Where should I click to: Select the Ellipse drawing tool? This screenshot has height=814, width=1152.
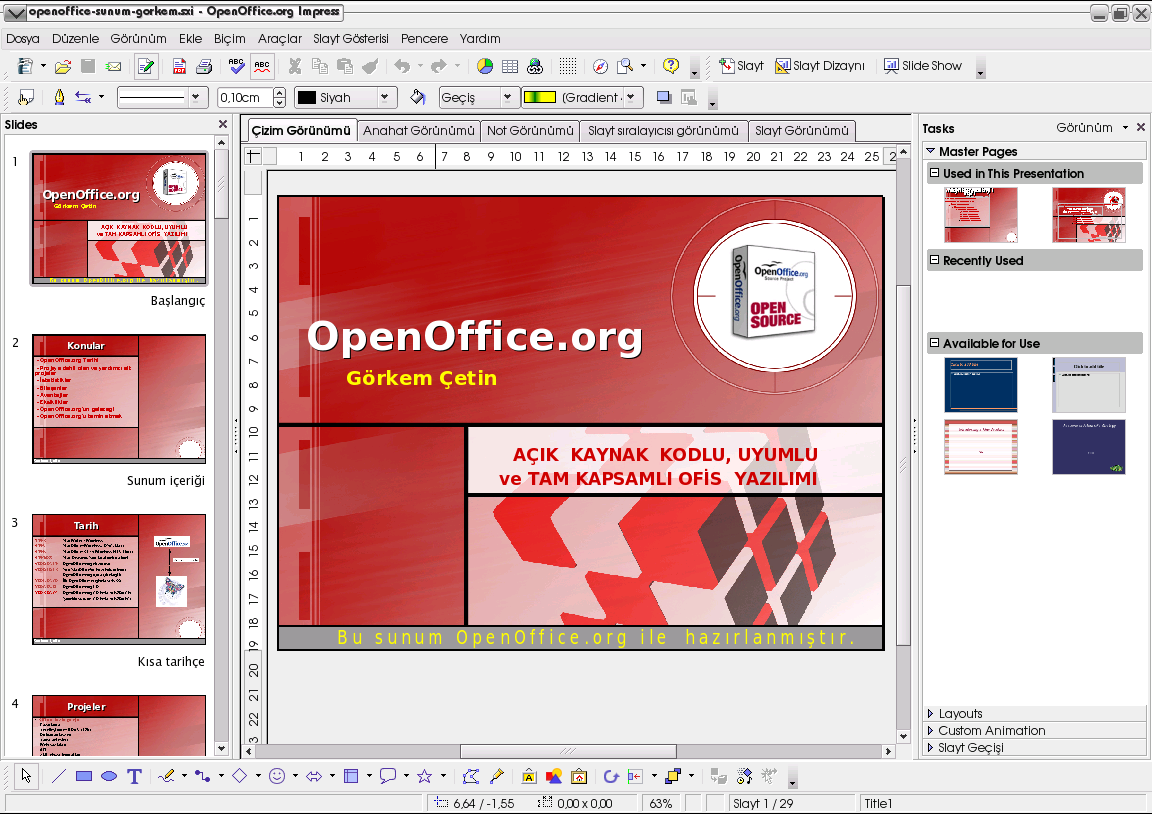pyautogui.click(x=109, y=776)
